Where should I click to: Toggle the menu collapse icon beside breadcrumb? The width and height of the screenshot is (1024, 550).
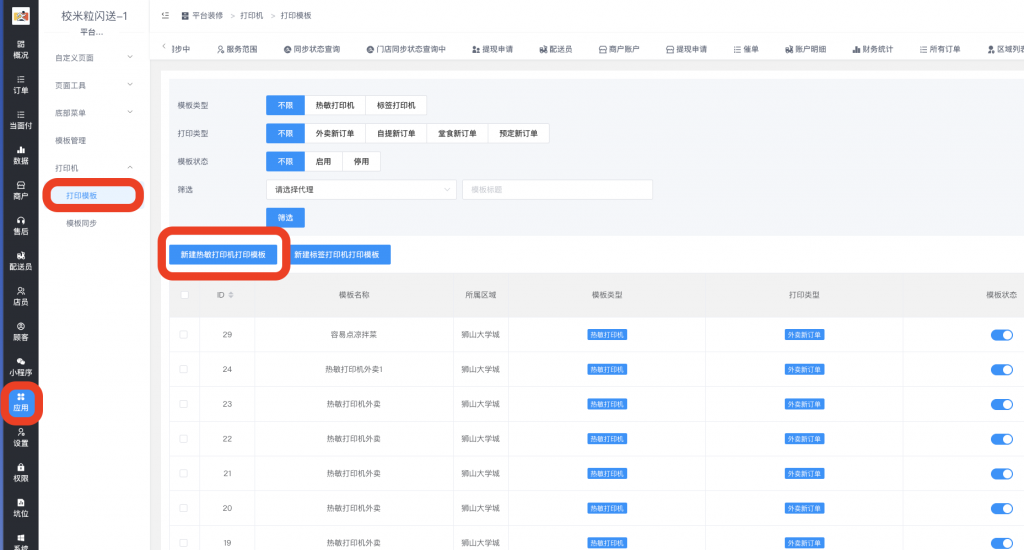[165, 15]
